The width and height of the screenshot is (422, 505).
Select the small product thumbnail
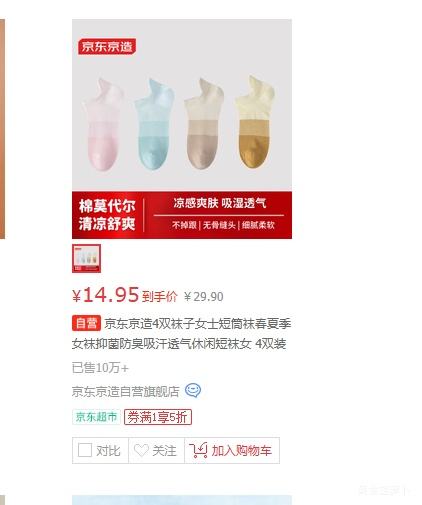click(86, 258)
